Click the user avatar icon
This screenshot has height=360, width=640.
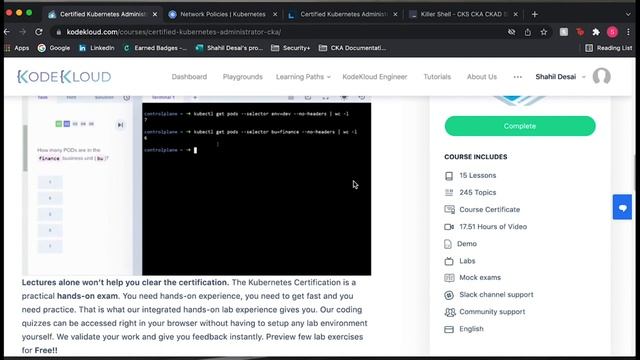(x=602, y=76)
